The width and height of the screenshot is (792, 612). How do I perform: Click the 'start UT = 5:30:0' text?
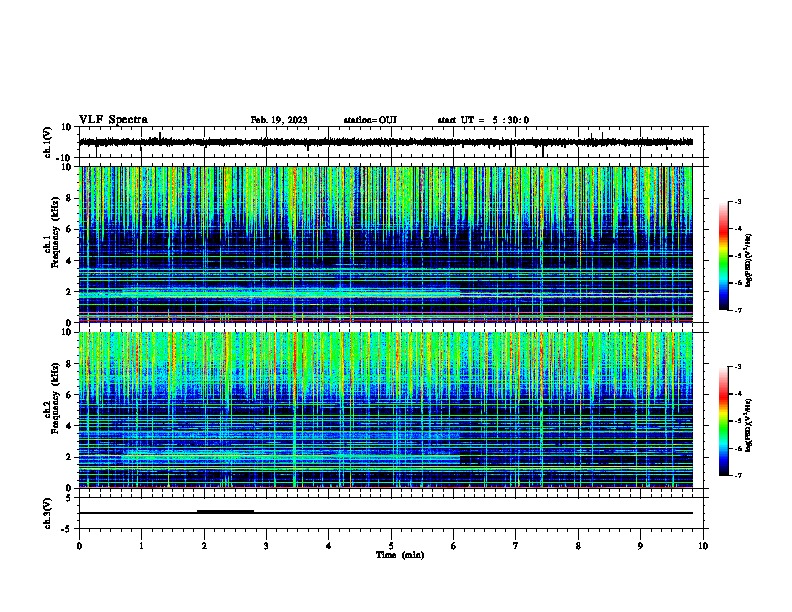click(483, 120)
